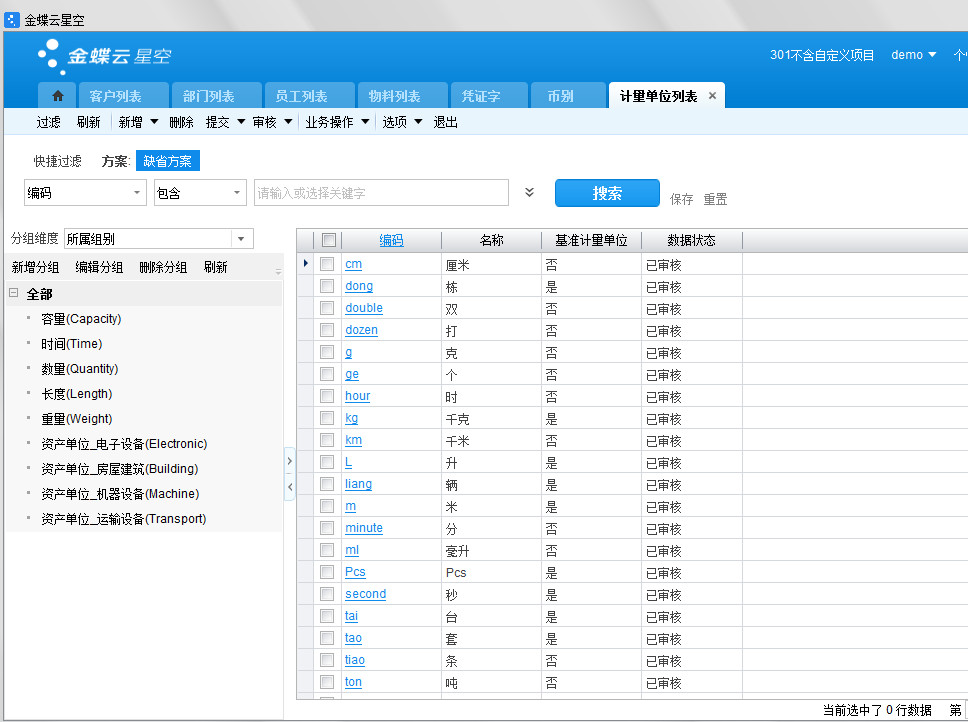968x722 pixels.
Task: Open the demo user dropdown
Action: [913, 55]
